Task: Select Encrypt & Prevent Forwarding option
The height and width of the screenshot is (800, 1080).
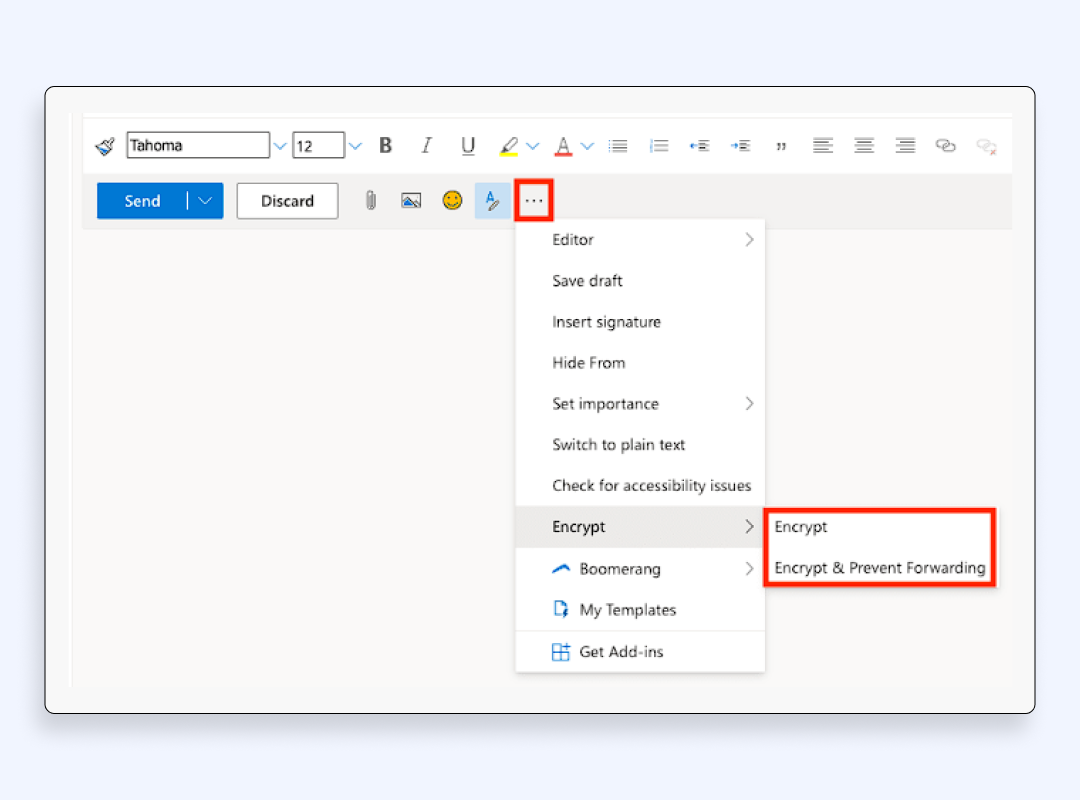Action: click(x=879, y=568)
